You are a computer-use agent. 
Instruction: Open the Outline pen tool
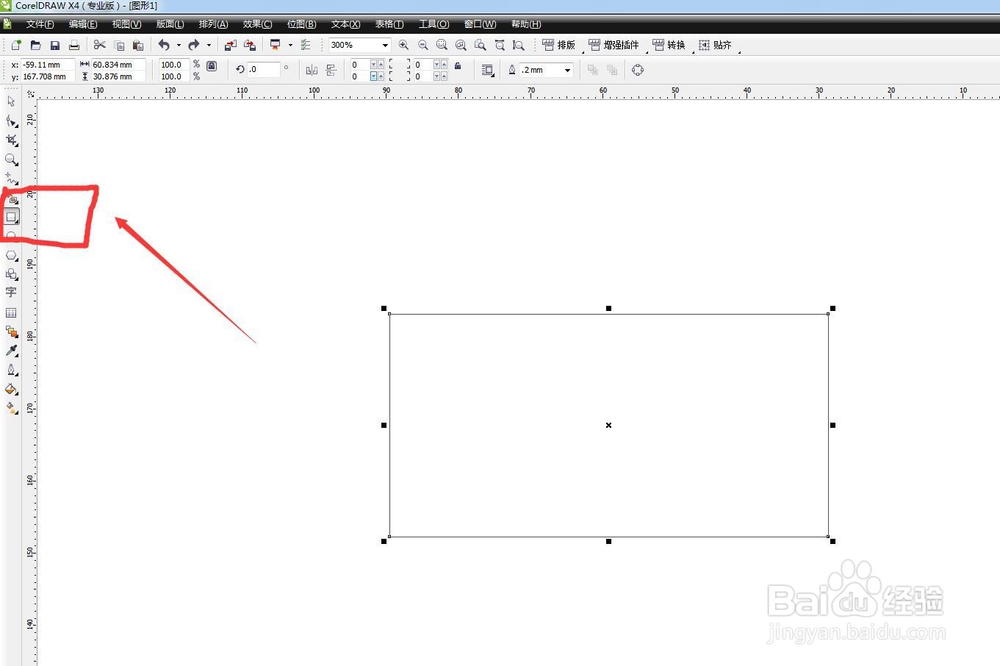click(11, 370)
